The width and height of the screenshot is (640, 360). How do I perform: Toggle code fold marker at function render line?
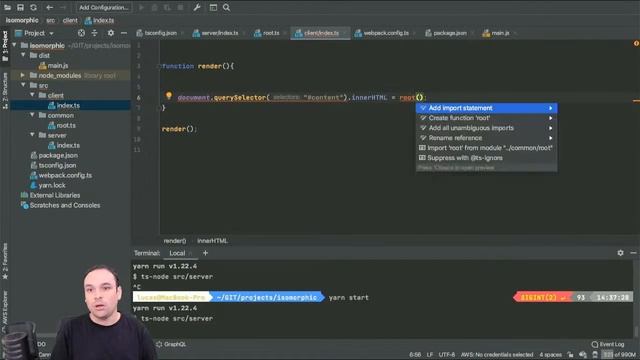pos(160,66)
